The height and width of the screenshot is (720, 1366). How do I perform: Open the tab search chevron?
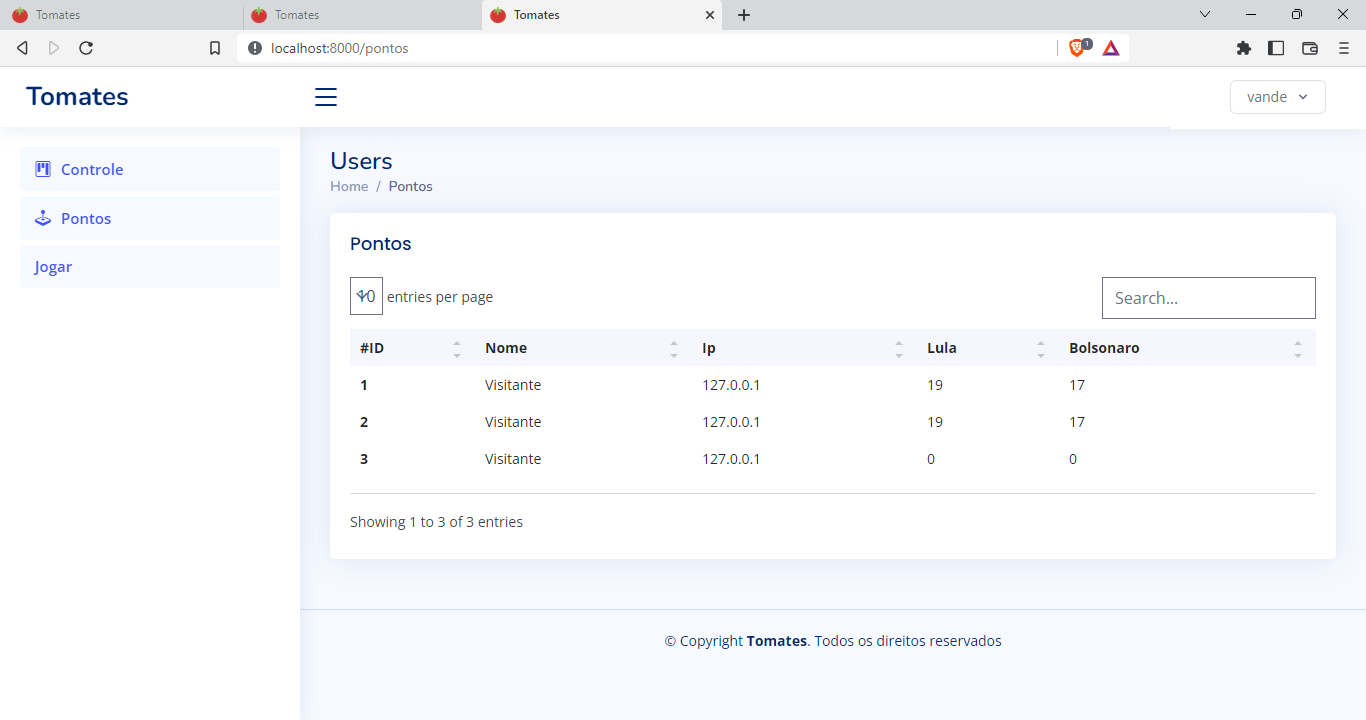coord(1205,15)
